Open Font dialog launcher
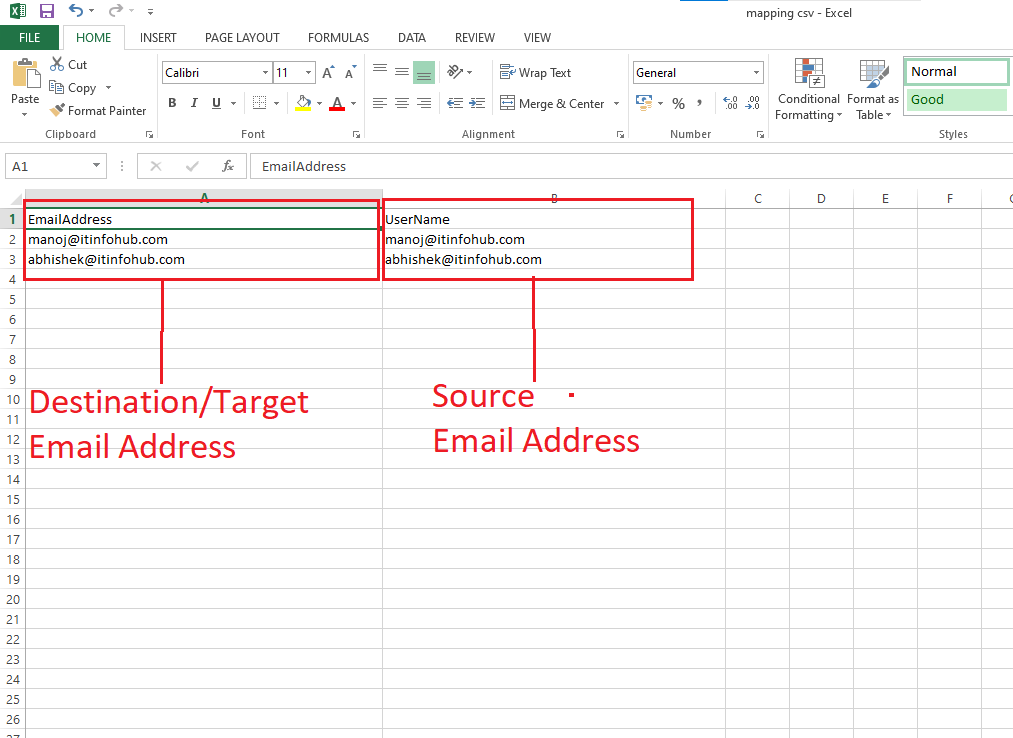Viewport: 1013px width, 738px height. [356, 134]
